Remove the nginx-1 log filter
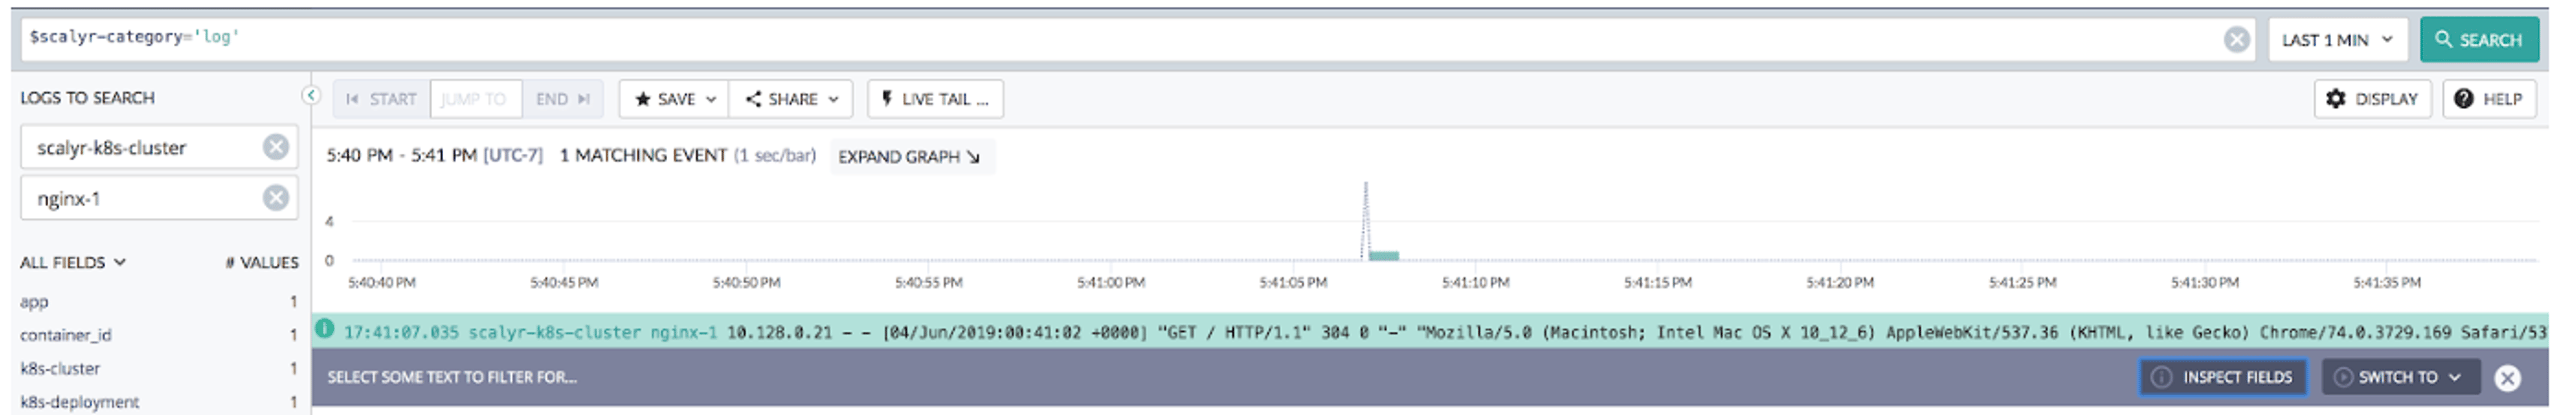Image resolution: width=2560 pixels, height=415 pixels. point(276,198)
